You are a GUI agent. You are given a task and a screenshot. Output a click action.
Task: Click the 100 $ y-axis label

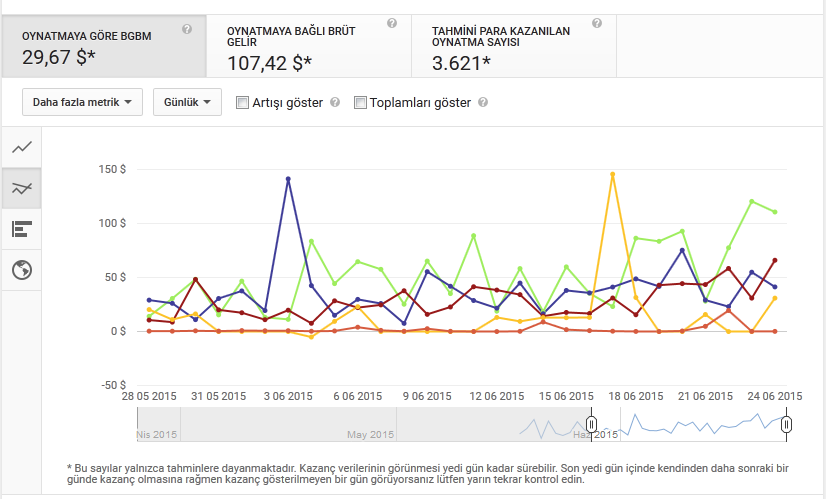112,223
